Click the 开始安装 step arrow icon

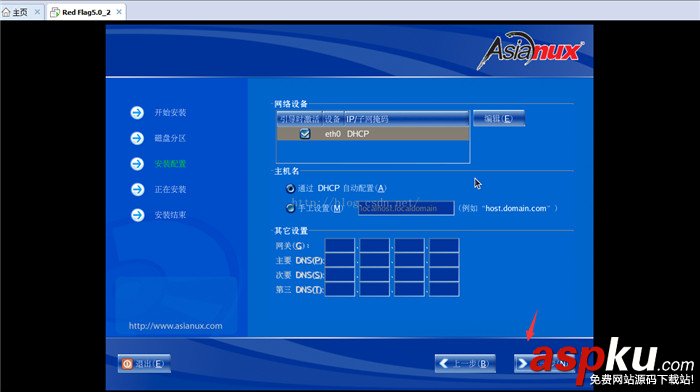pos(137,113)
